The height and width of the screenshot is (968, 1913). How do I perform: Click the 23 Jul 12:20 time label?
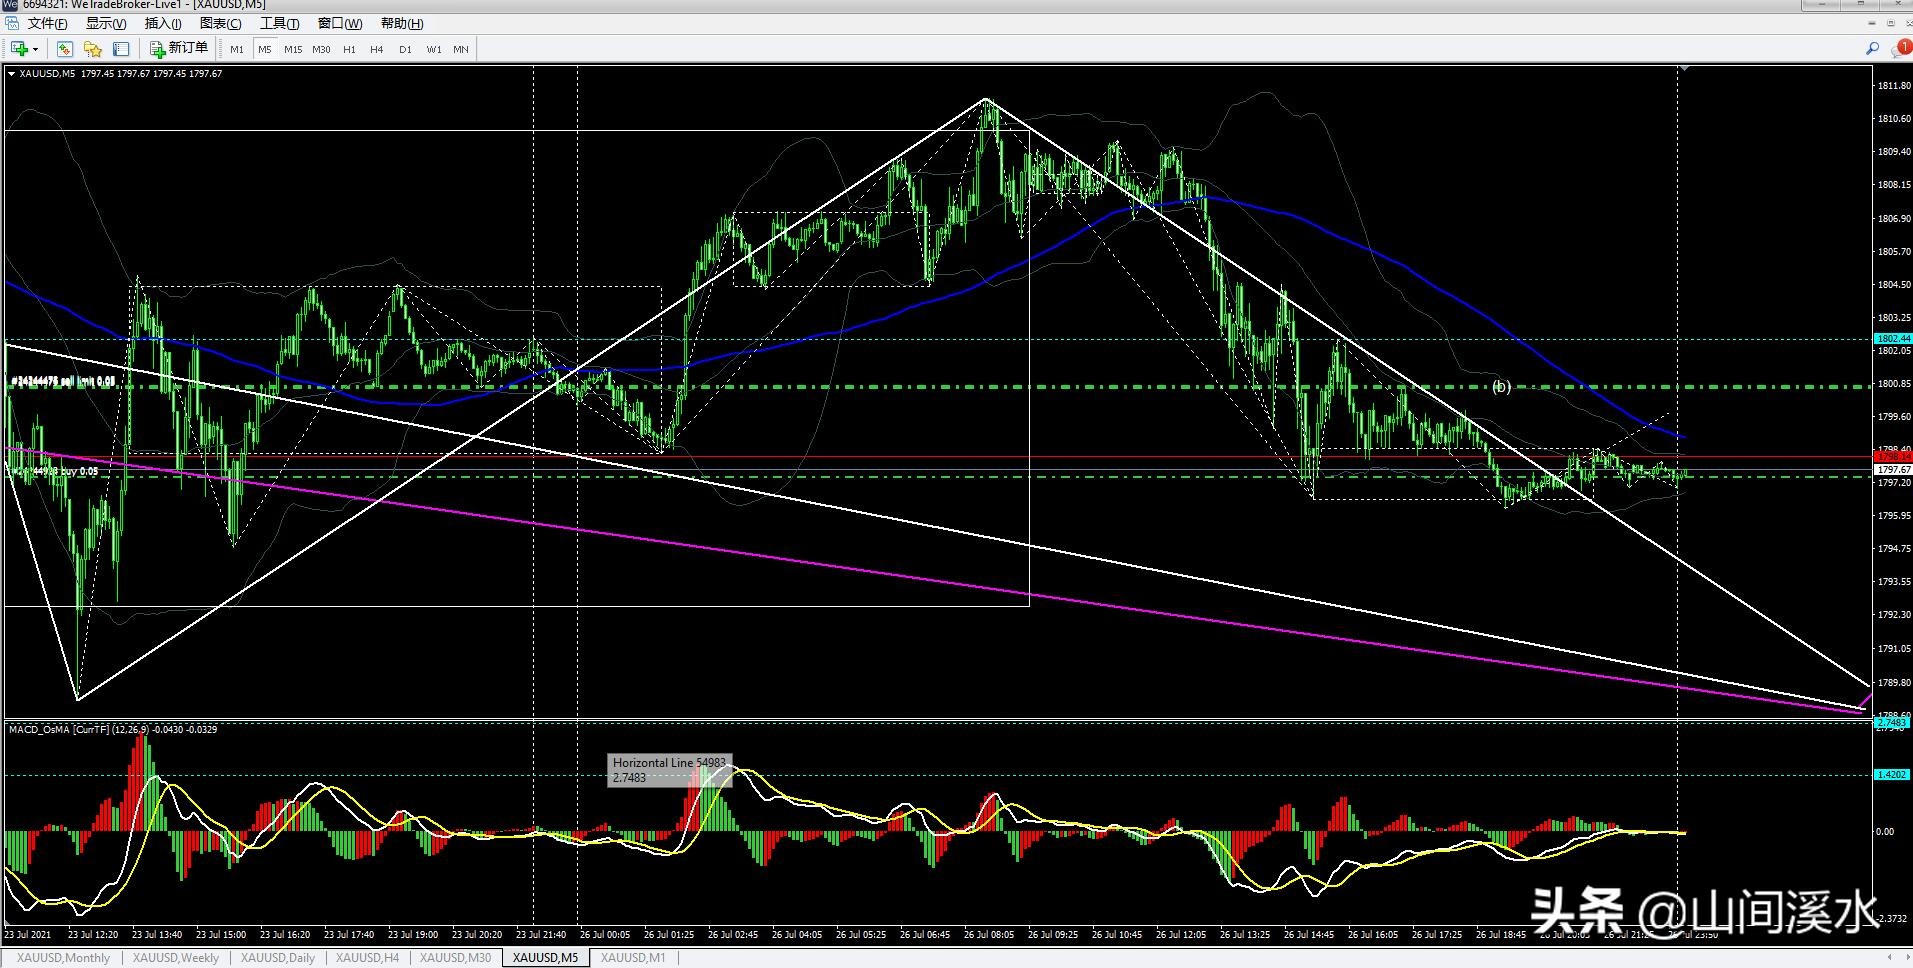pos(93,935)
